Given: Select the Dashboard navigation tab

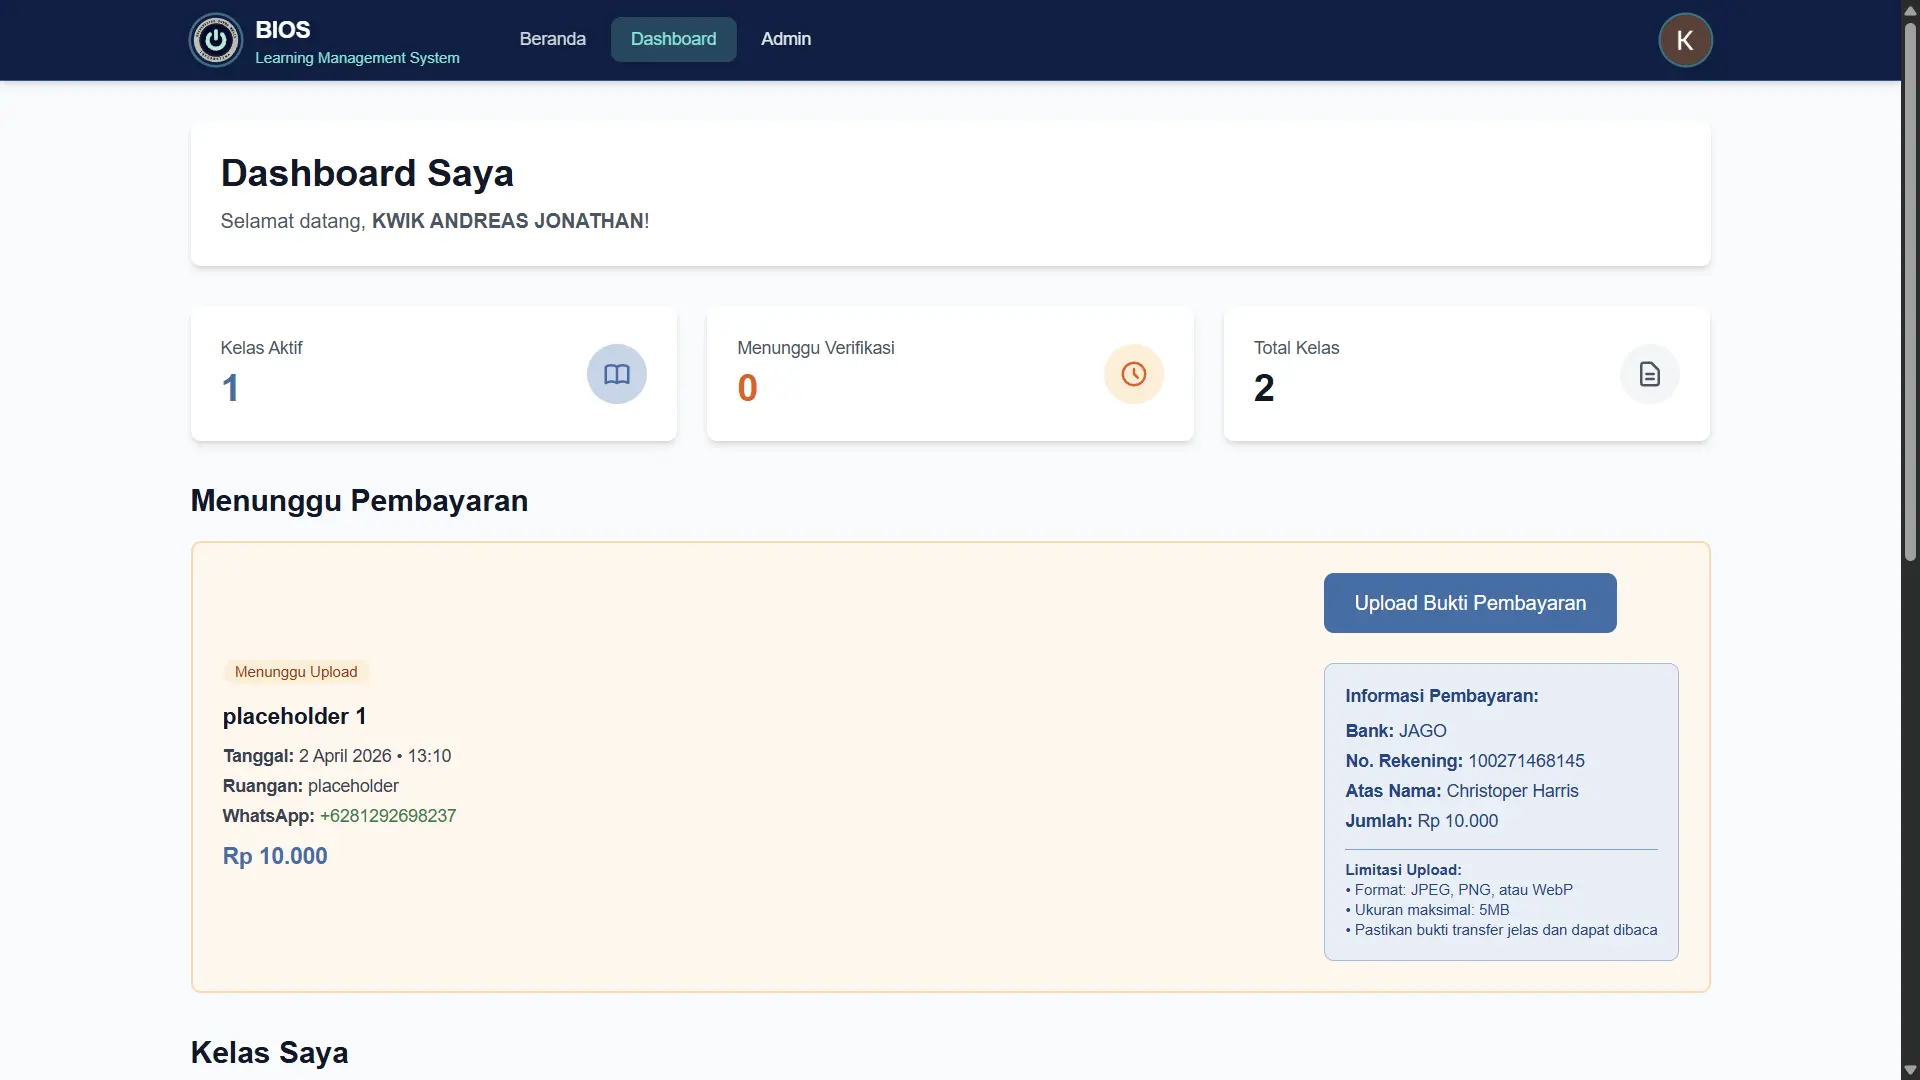Looking at the screenshot, I should (673, 39).
